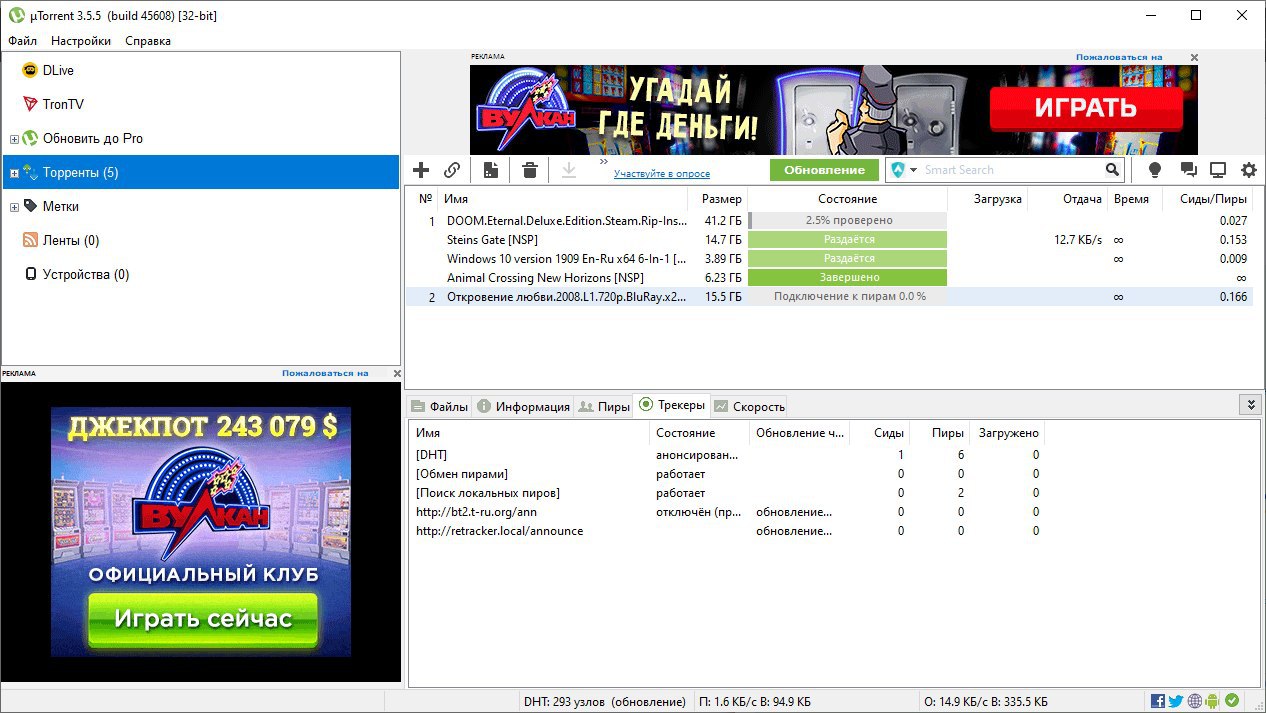
Task: Click the remote monitor icon in toolbar
Action: click(1218, 170)
